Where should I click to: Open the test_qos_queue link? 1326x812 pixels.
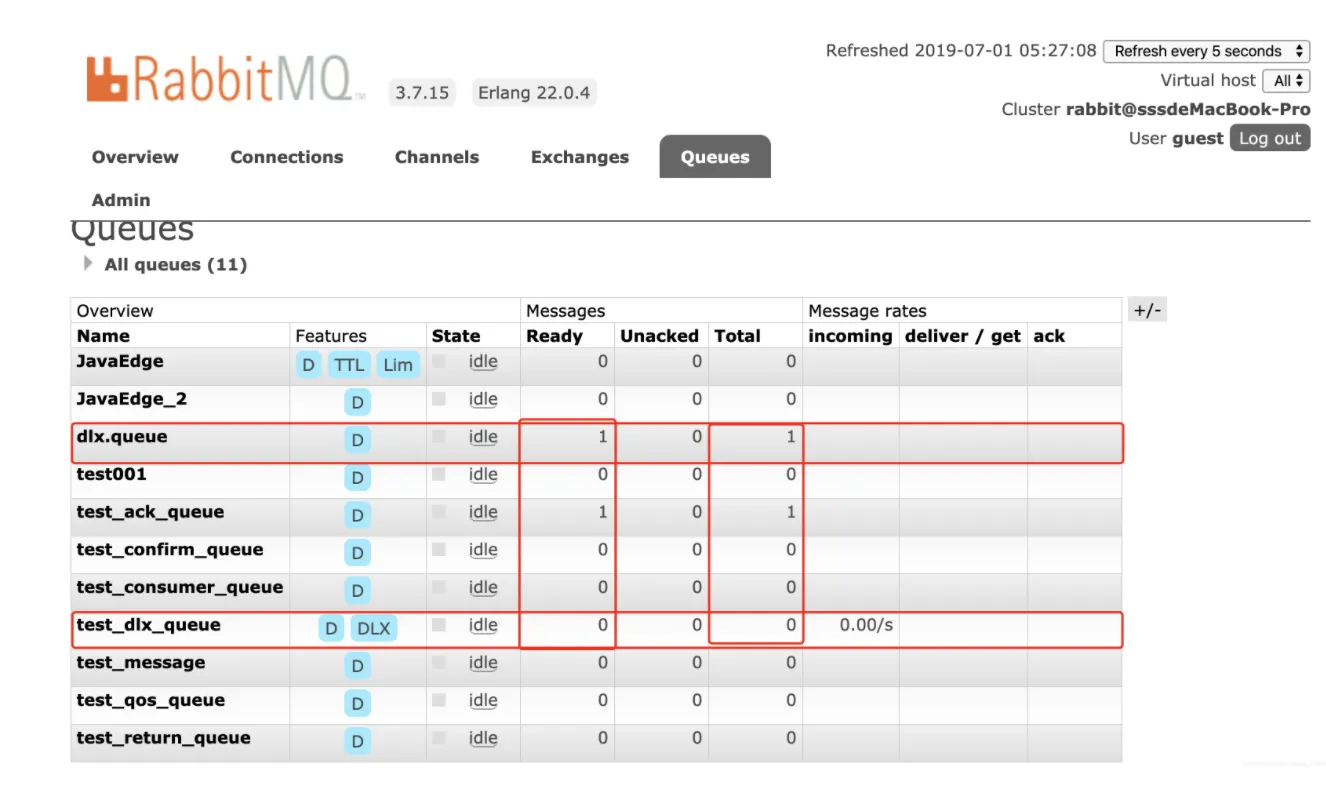click(x=150, y=700)
